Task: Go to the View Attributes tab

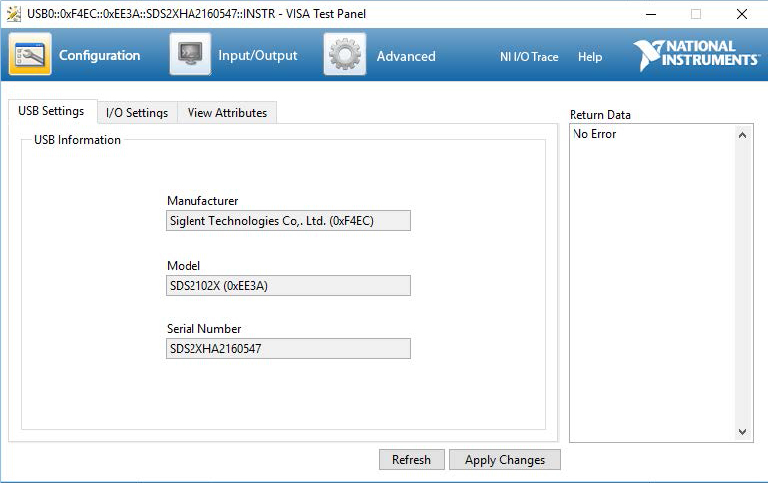Action: point(227,113)
